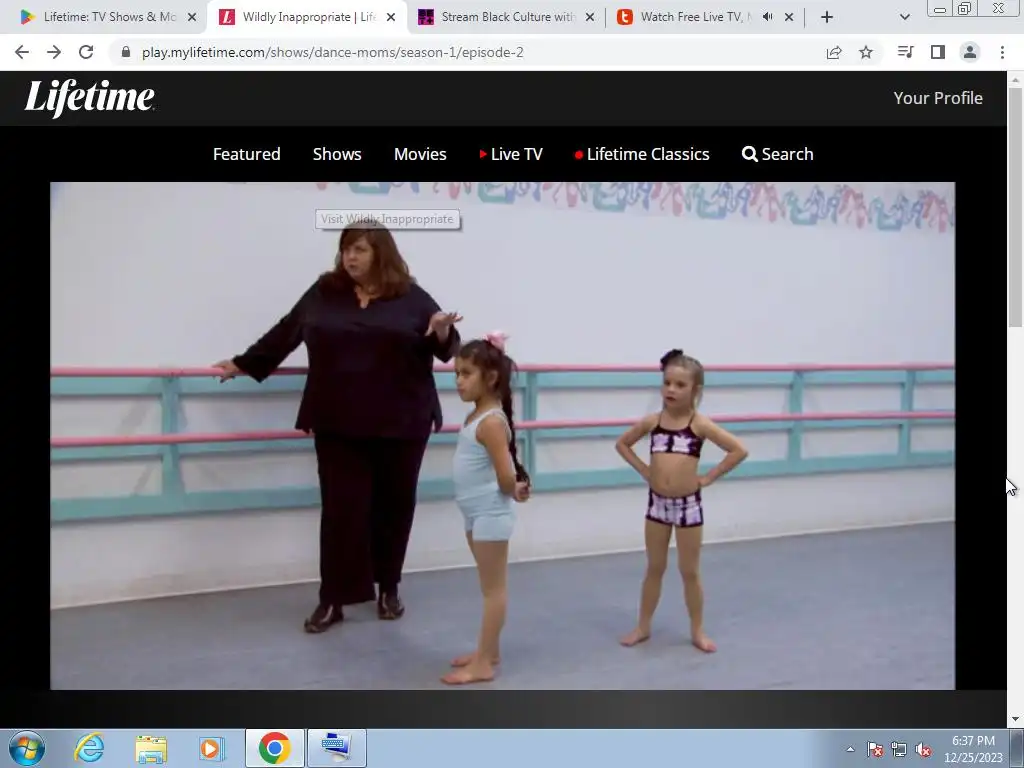Image resolution: width=1024 pixels, height=768 pixels.
Task: Click the scrollbar down arrow
Action: tap(1015, 720)
